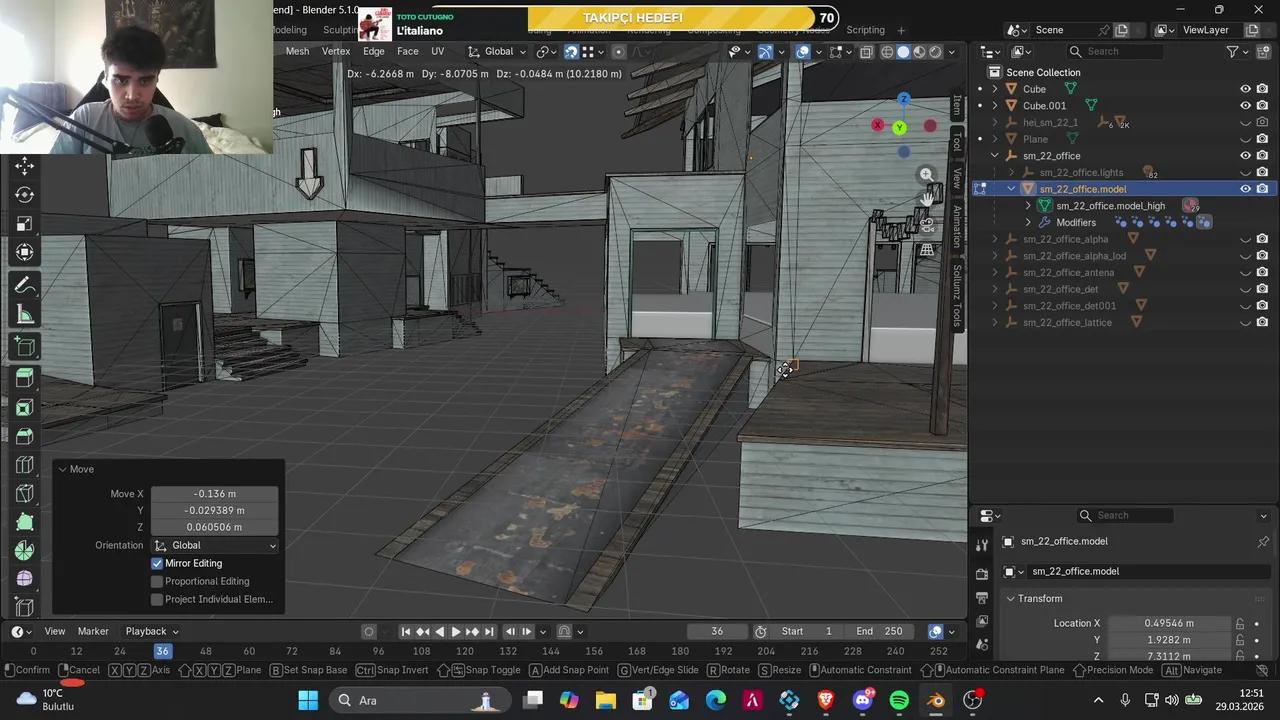The height and width of the screenshot is (720, 1280).
Task: Open the Windows Start menu
Action: pos(308,700)
